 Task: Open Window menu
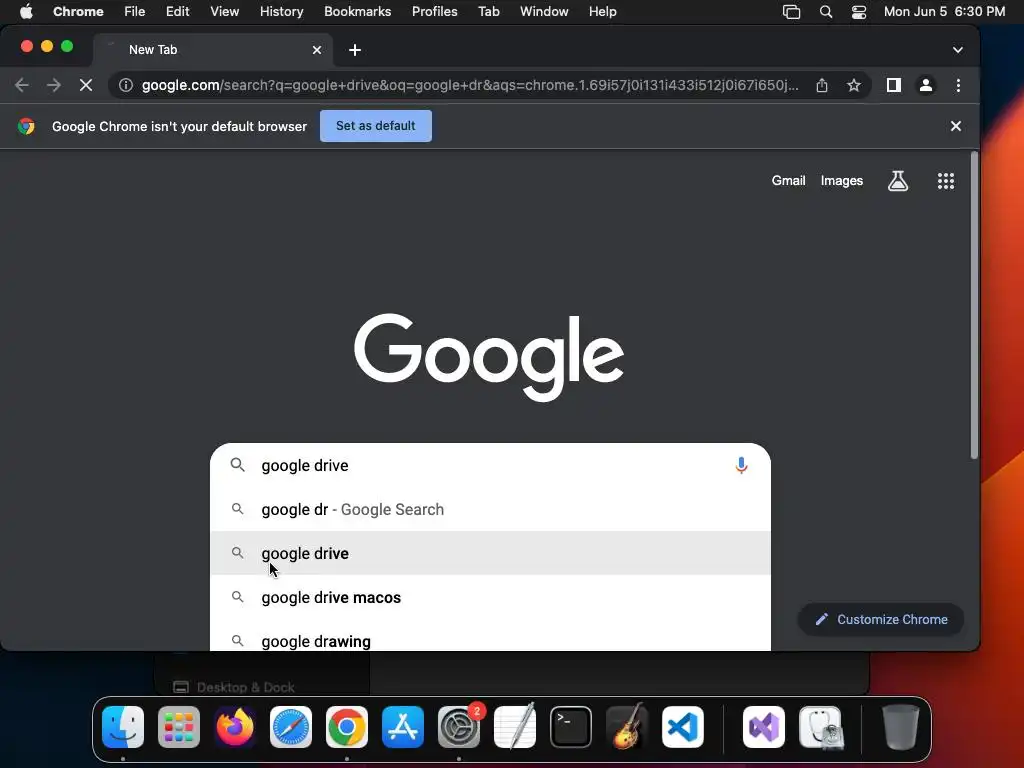544,11
